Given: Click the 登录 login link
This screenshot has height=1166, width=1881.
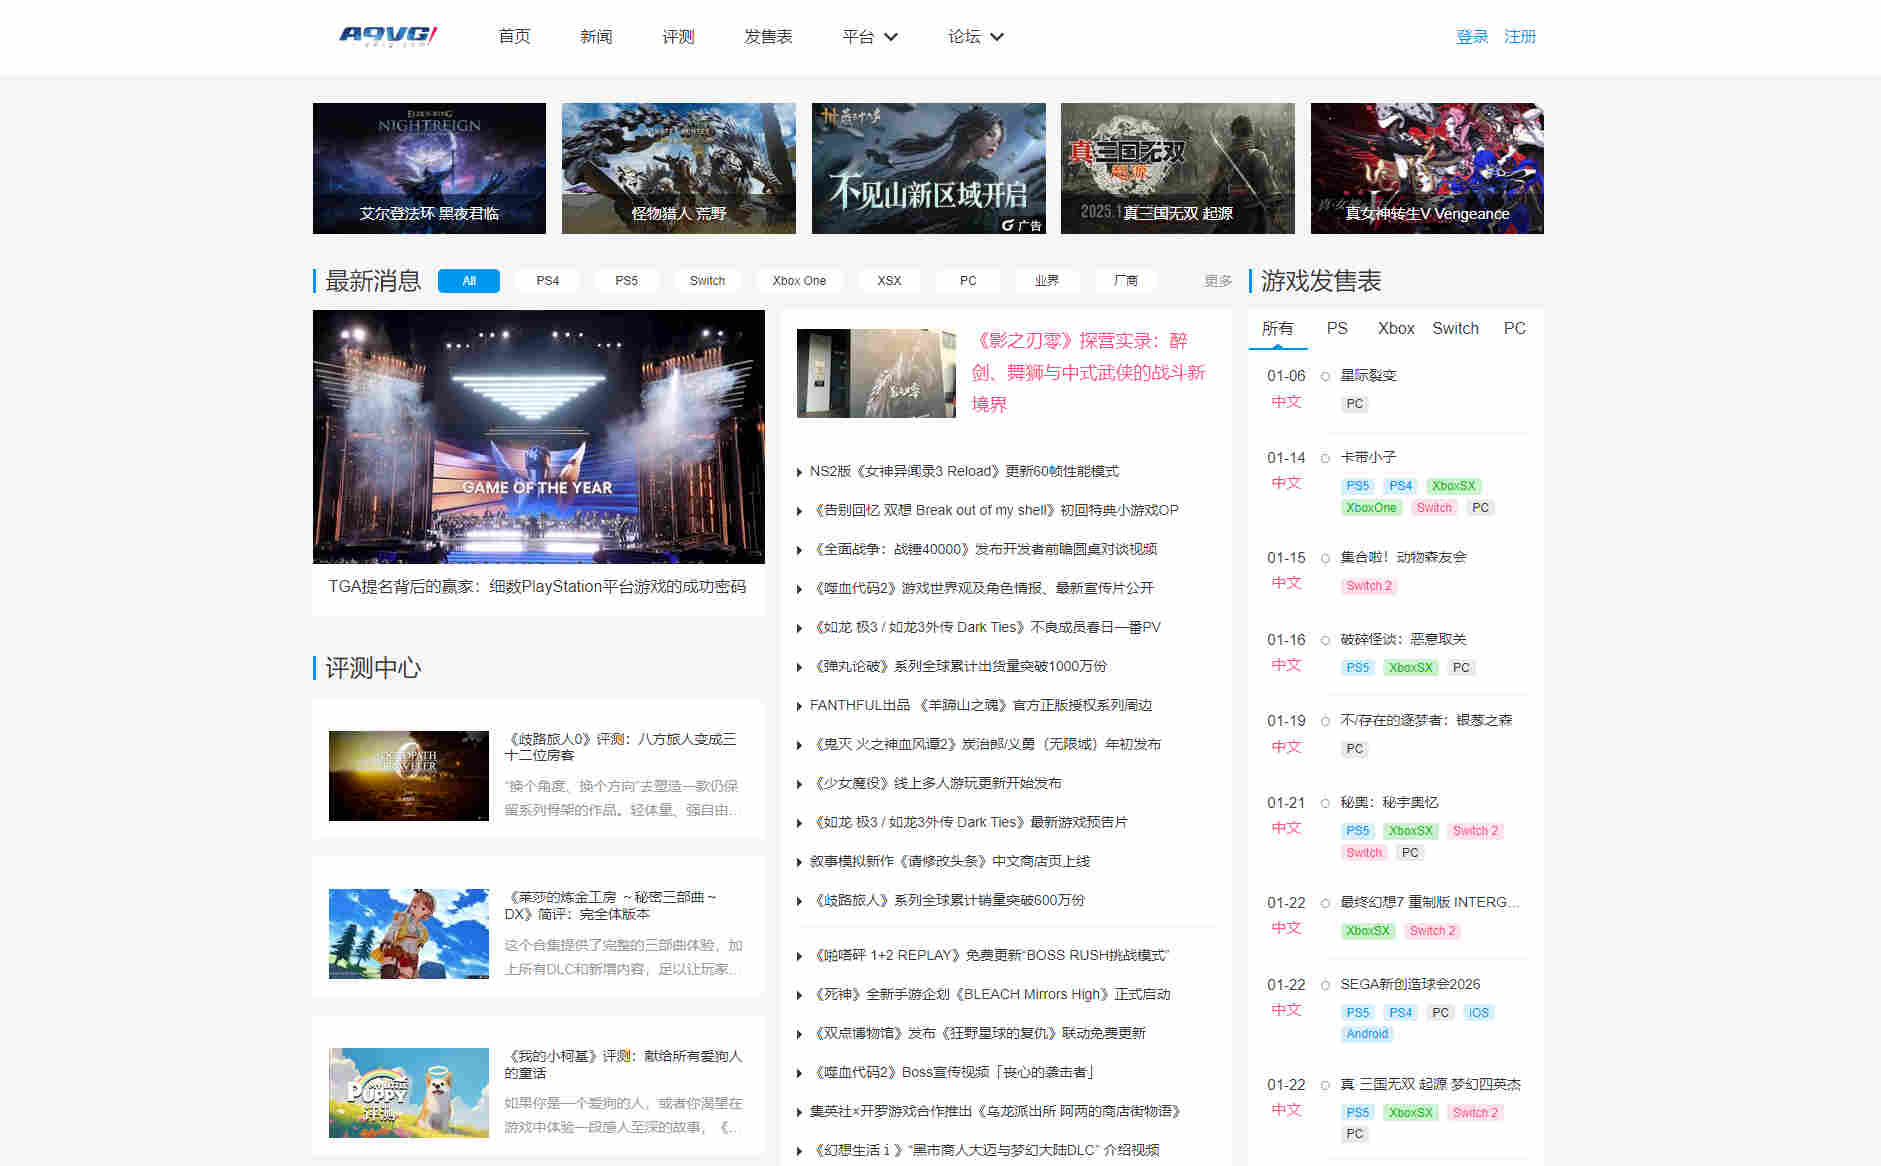Looking at the screenshot, I should pos(1471,37).
